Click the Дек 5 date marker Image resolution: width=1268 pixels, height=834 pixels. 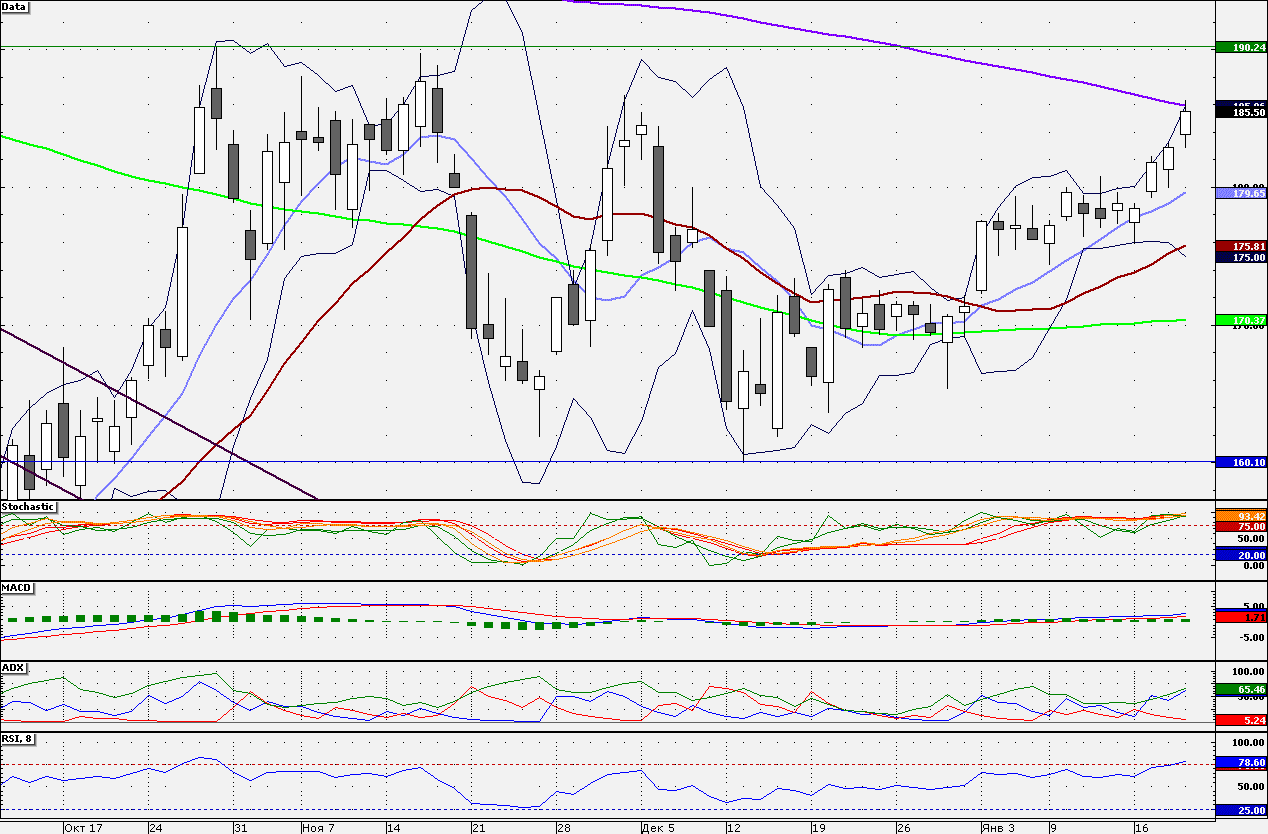point(658,828)
